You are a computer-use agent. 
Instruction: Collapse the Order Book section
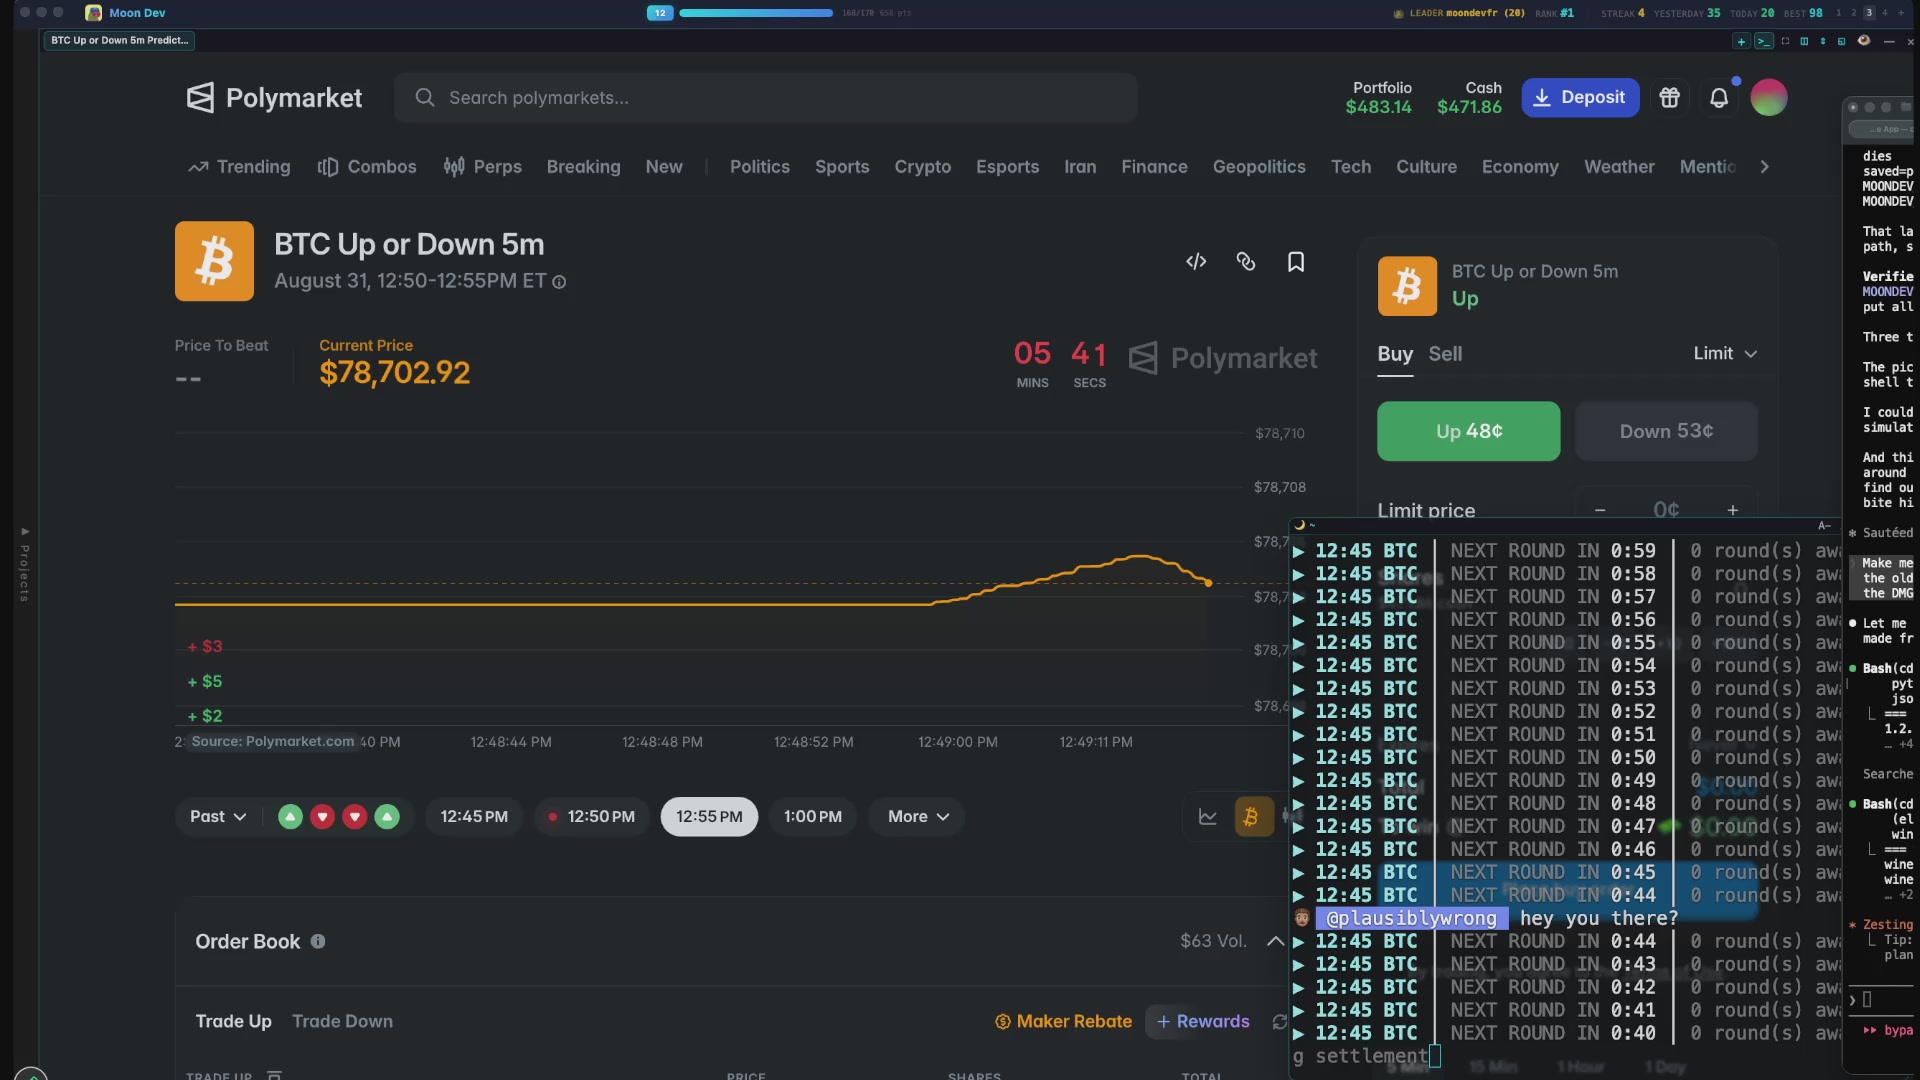tap(1275, 942)
